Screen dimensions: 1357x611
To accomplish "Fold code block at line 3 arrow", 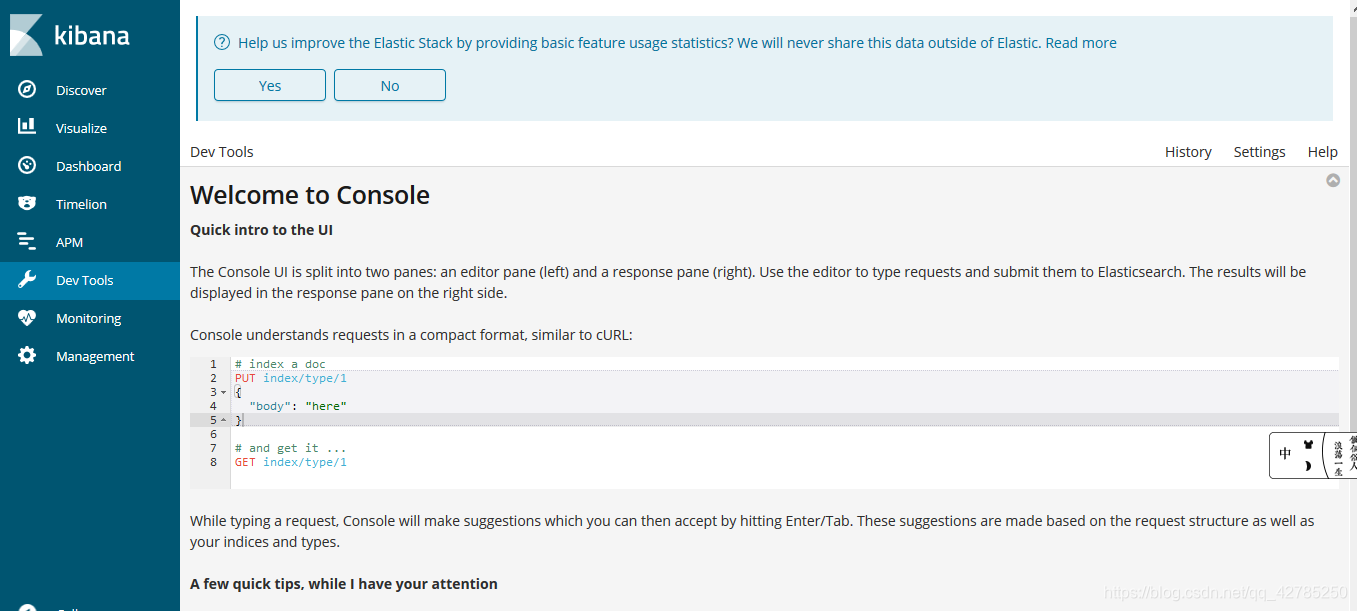I will coord(223,393).
